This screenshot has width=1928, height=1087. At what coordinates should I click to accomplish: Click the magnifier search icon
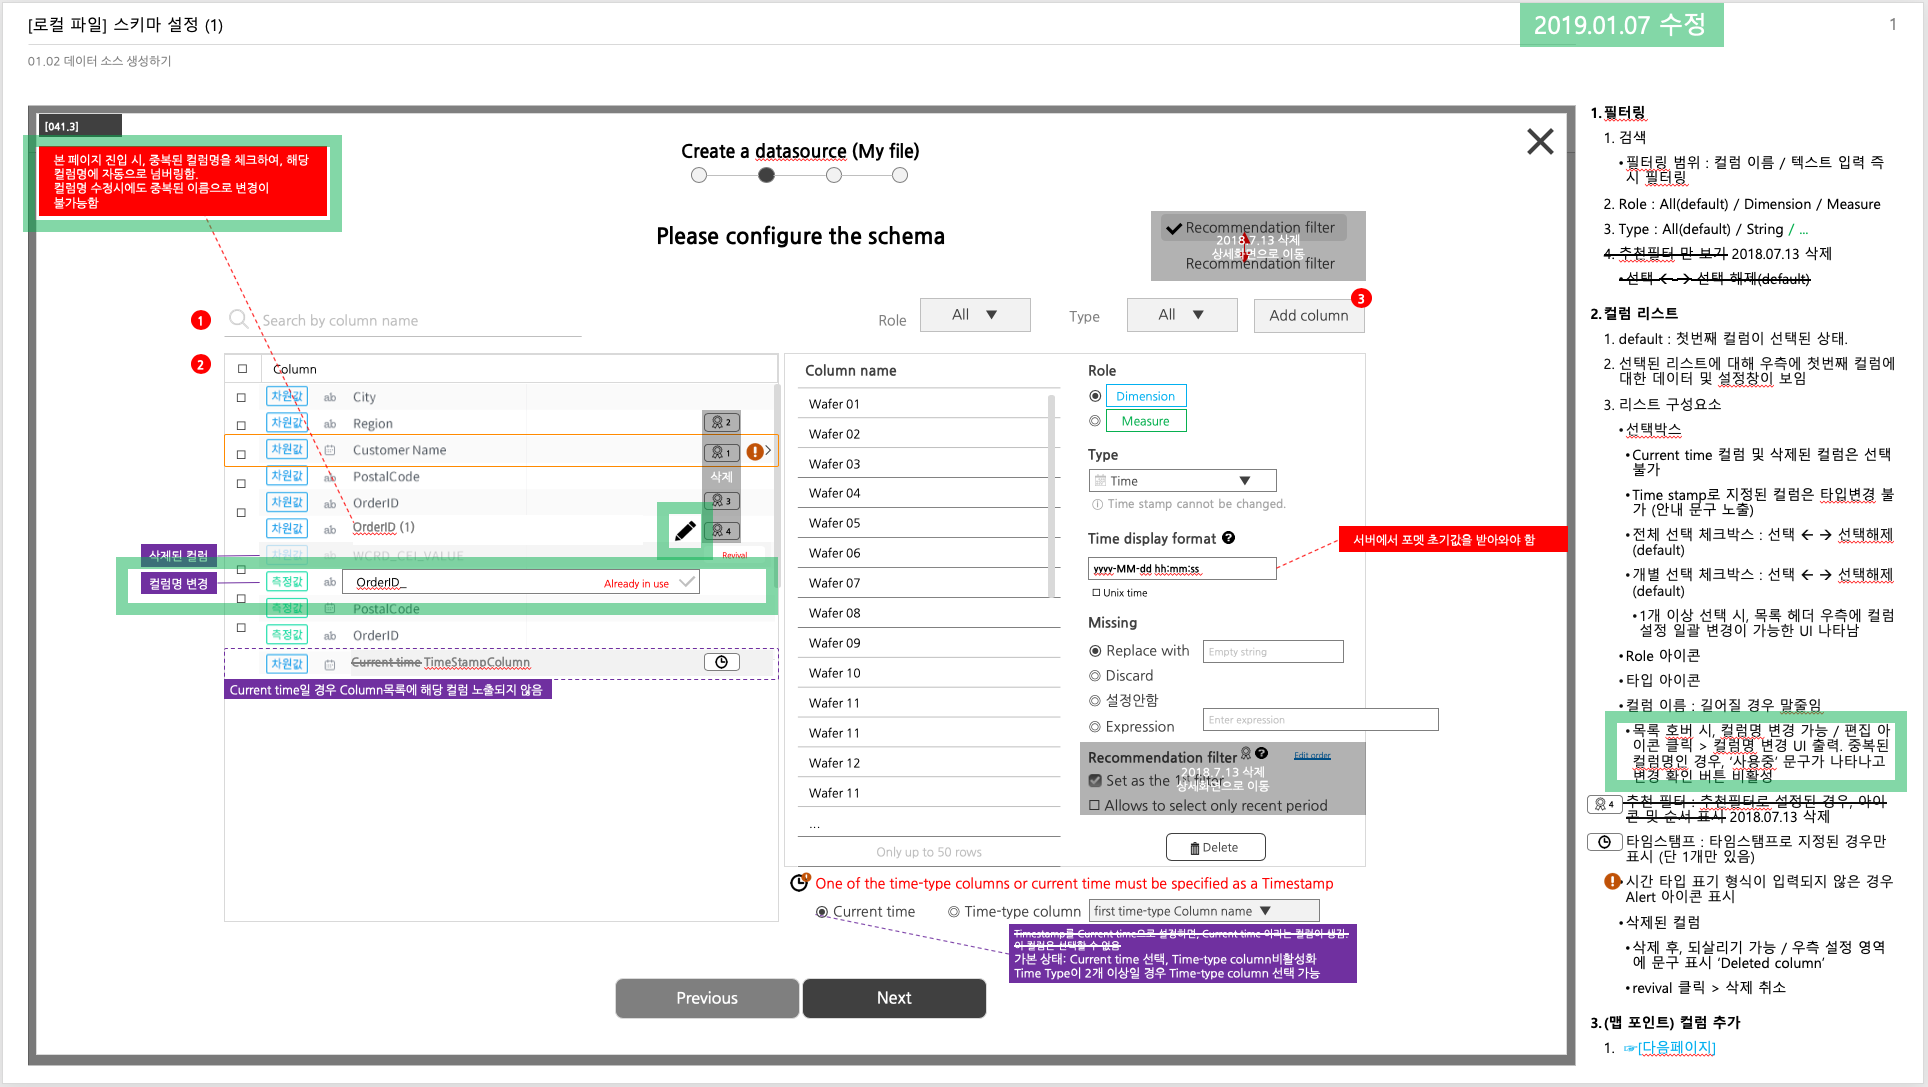pyautogui.click(x=238, y=320)
